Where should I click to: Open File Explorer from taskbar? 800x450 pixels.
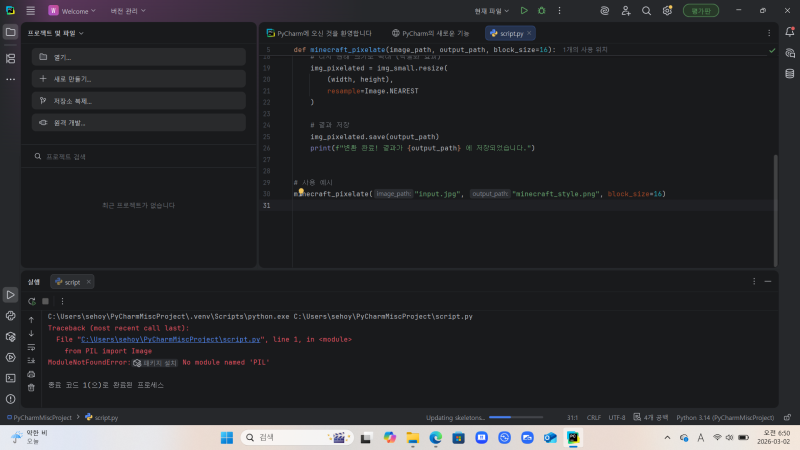pos(413,438)
